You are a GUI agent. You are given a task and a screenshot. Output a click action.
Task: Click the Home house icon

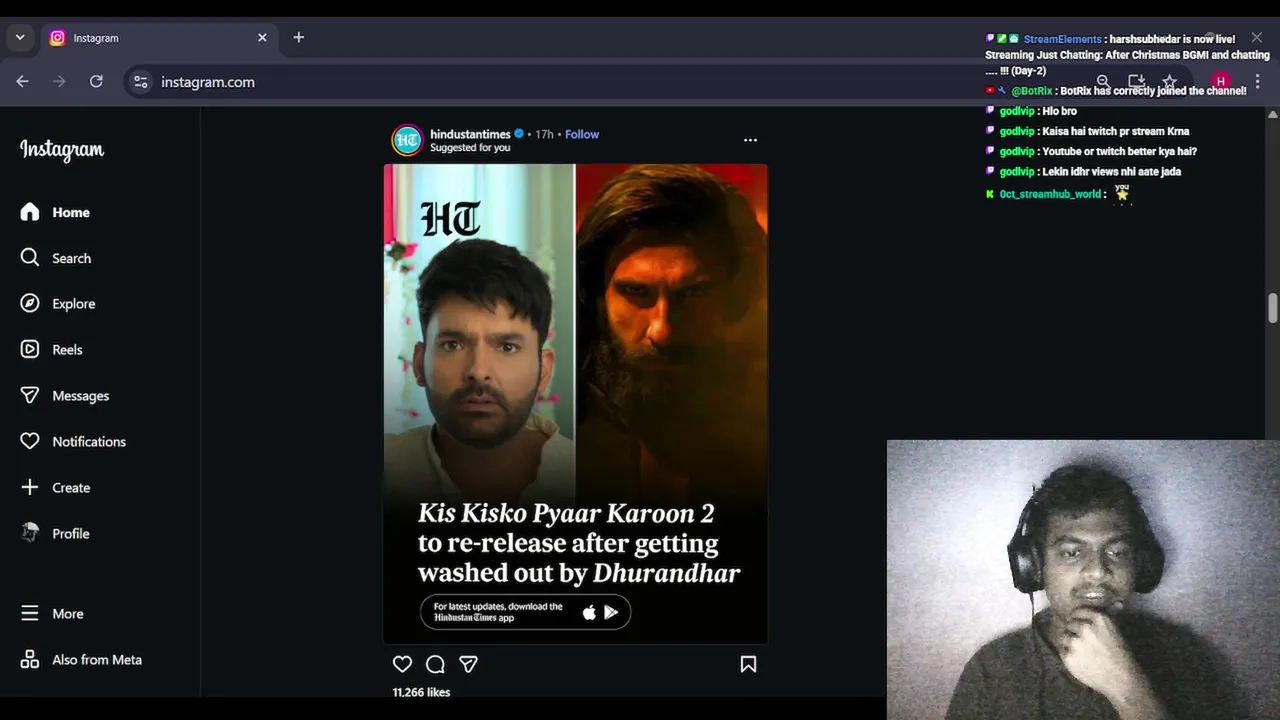[30, 212]
